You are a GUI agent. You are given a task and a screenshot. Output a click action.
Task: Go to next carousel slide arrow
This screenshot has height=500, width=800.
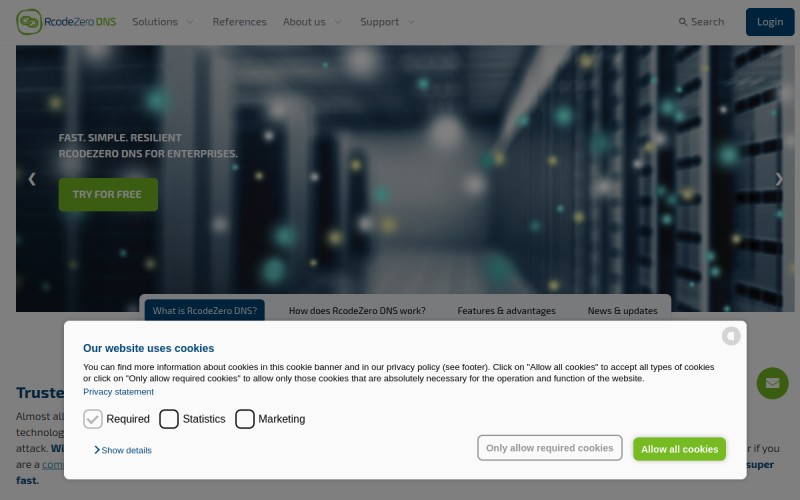(779, 179)
